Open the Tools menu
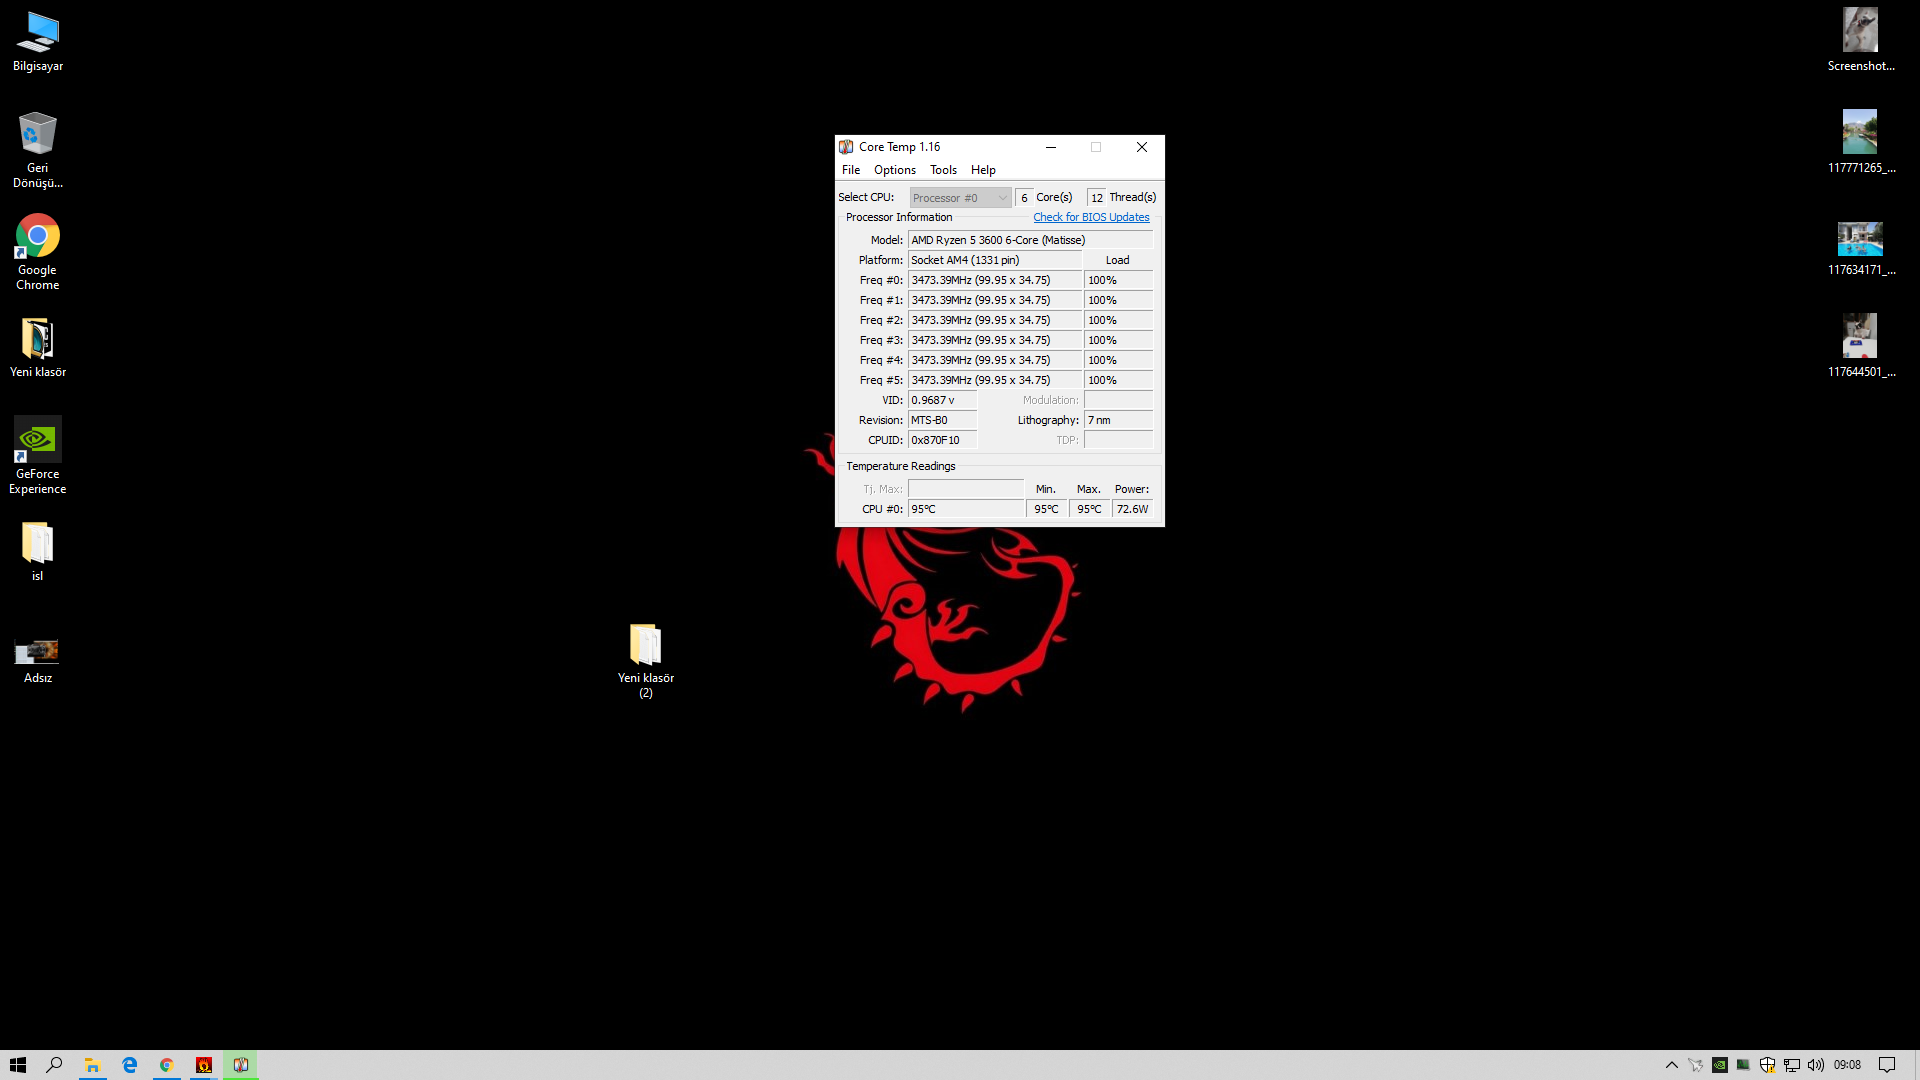 pos(943,170)
